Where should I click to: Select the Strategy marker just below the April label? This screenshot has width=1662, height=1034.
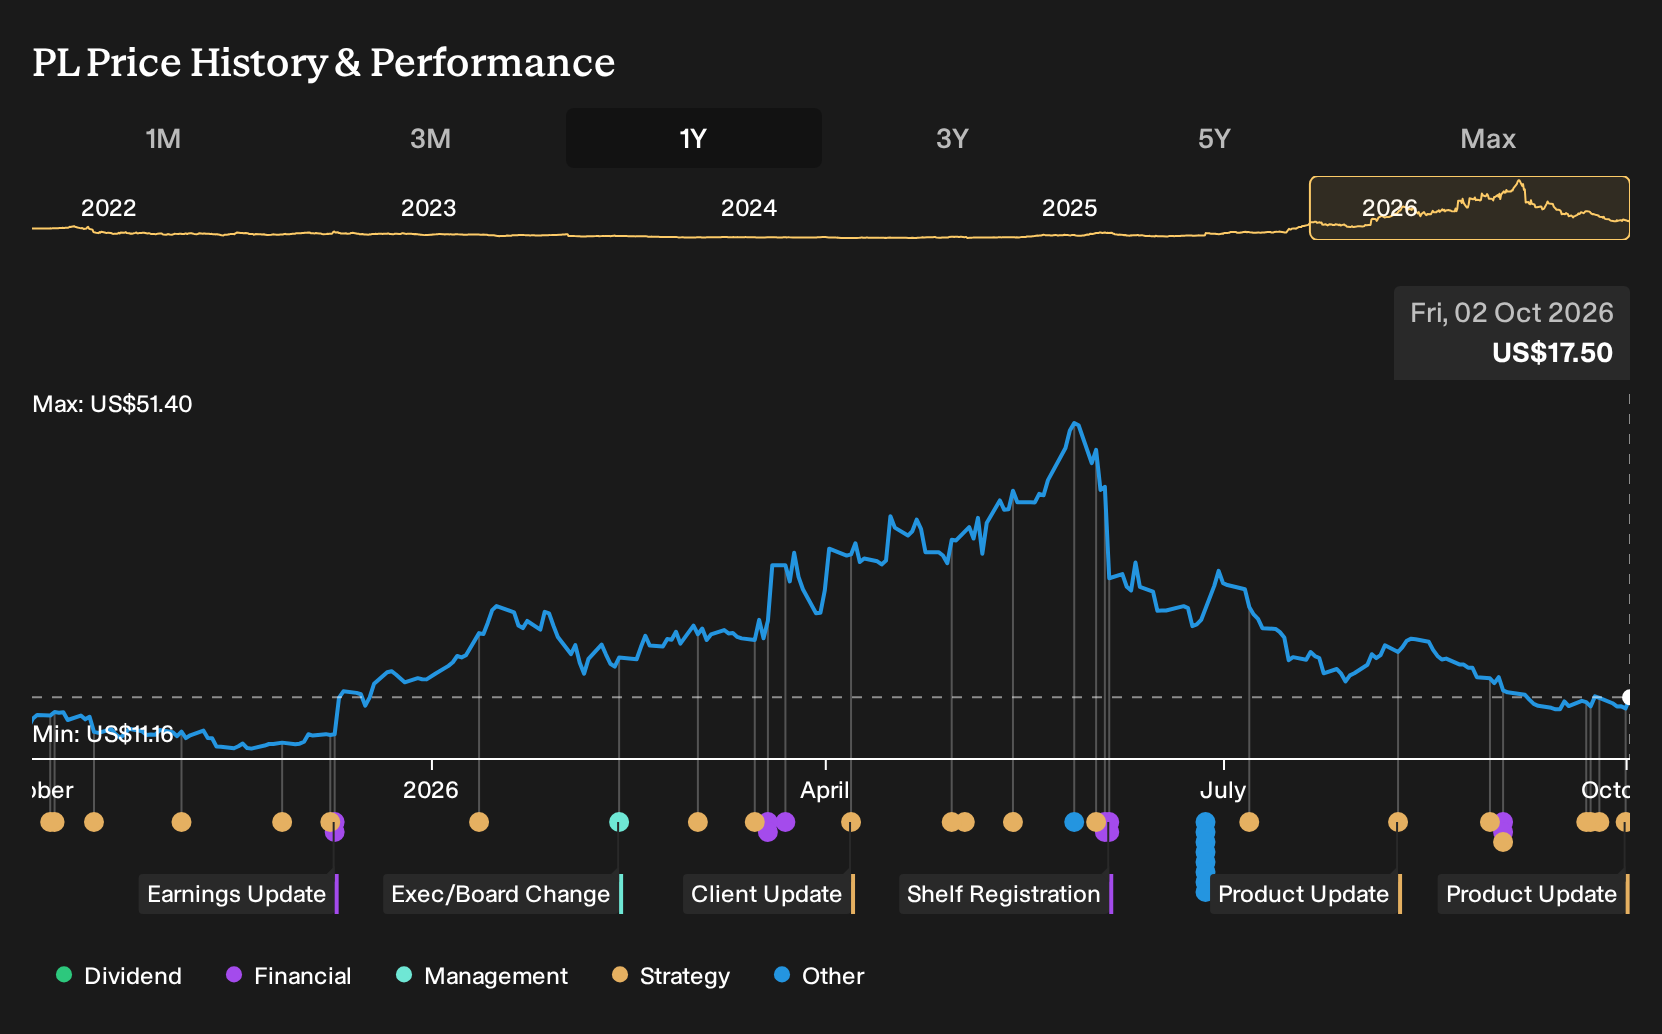(x=851, y=822)
